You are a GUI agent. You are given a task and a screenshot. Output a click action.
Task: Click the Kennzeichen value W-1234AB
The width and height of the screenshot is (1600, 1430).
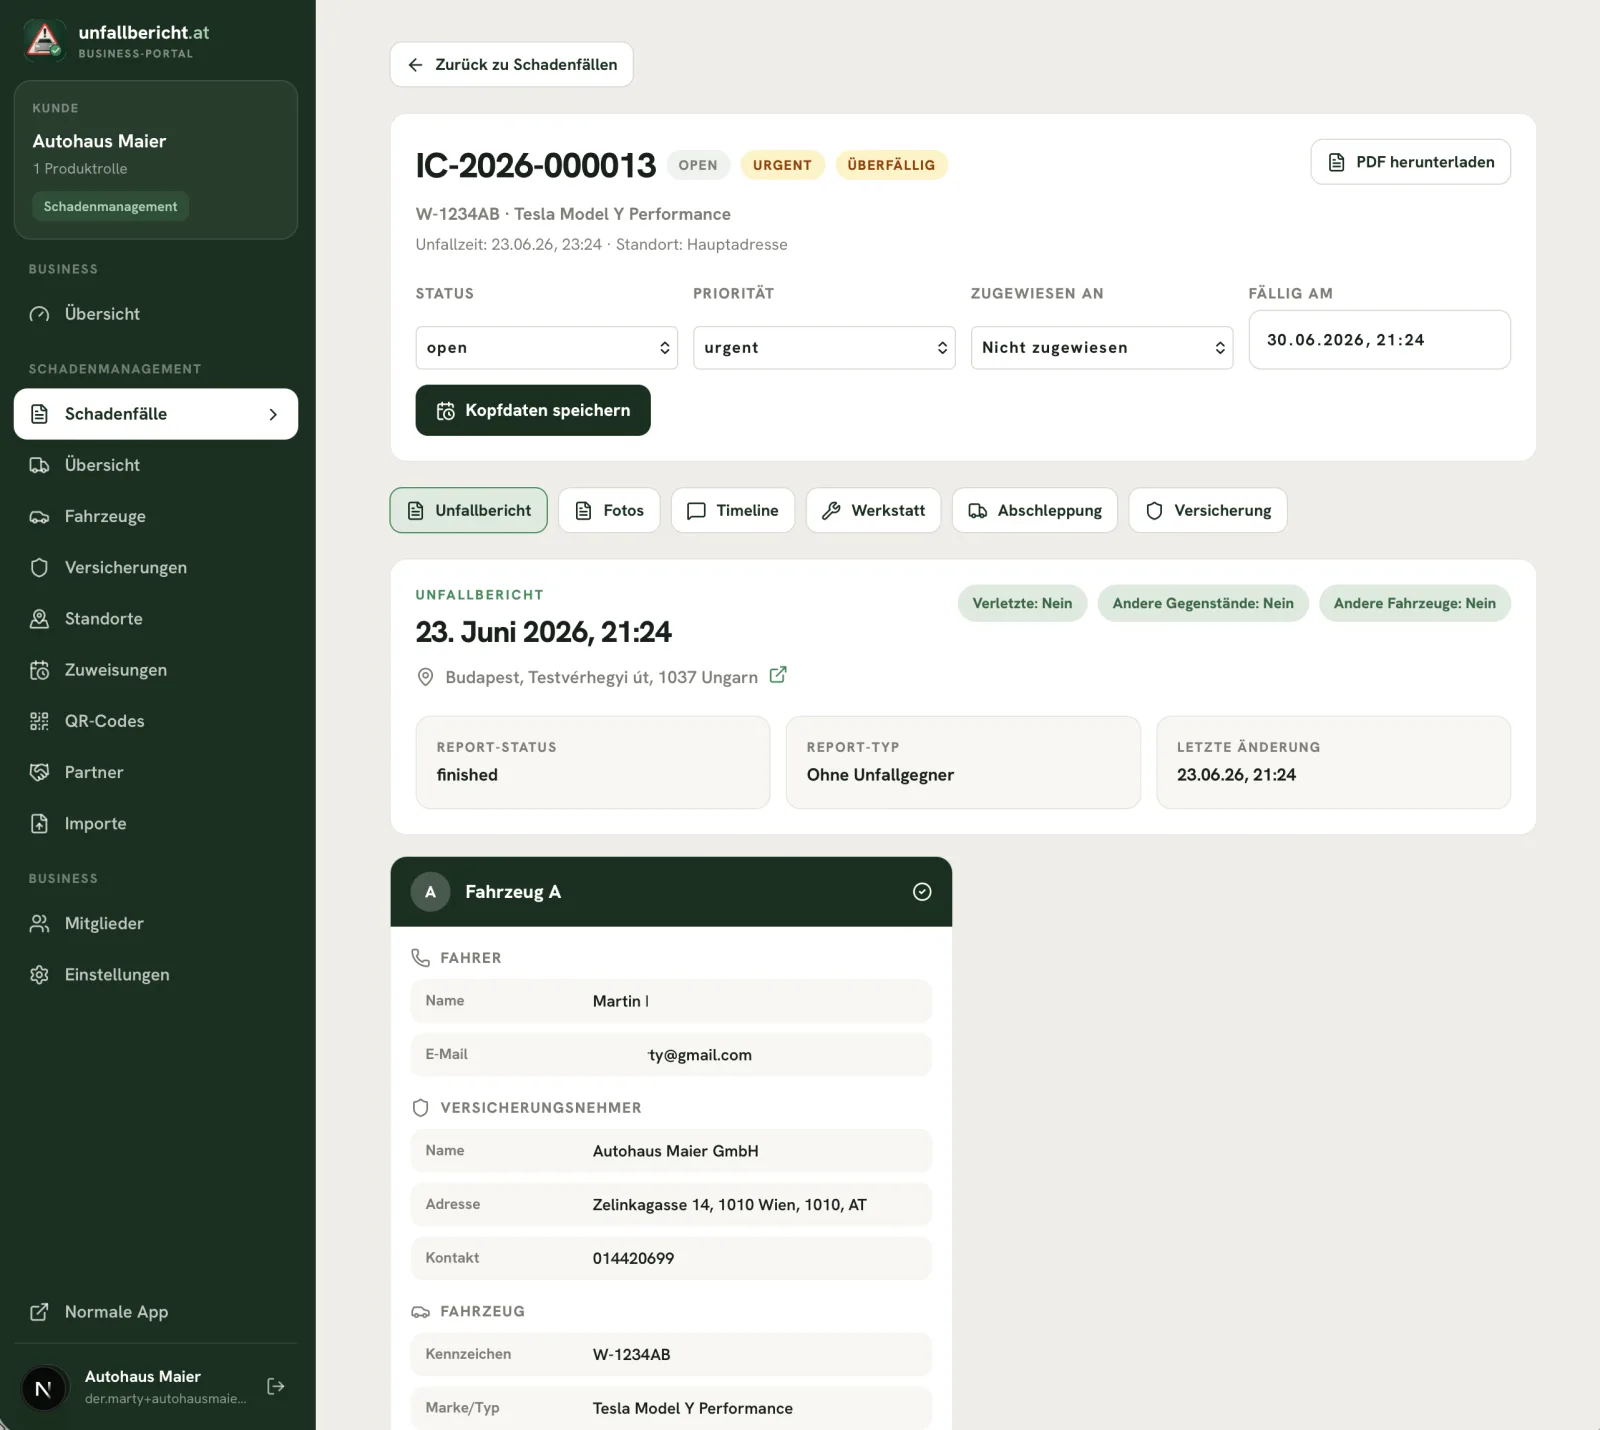click(x=632, y=1355)
